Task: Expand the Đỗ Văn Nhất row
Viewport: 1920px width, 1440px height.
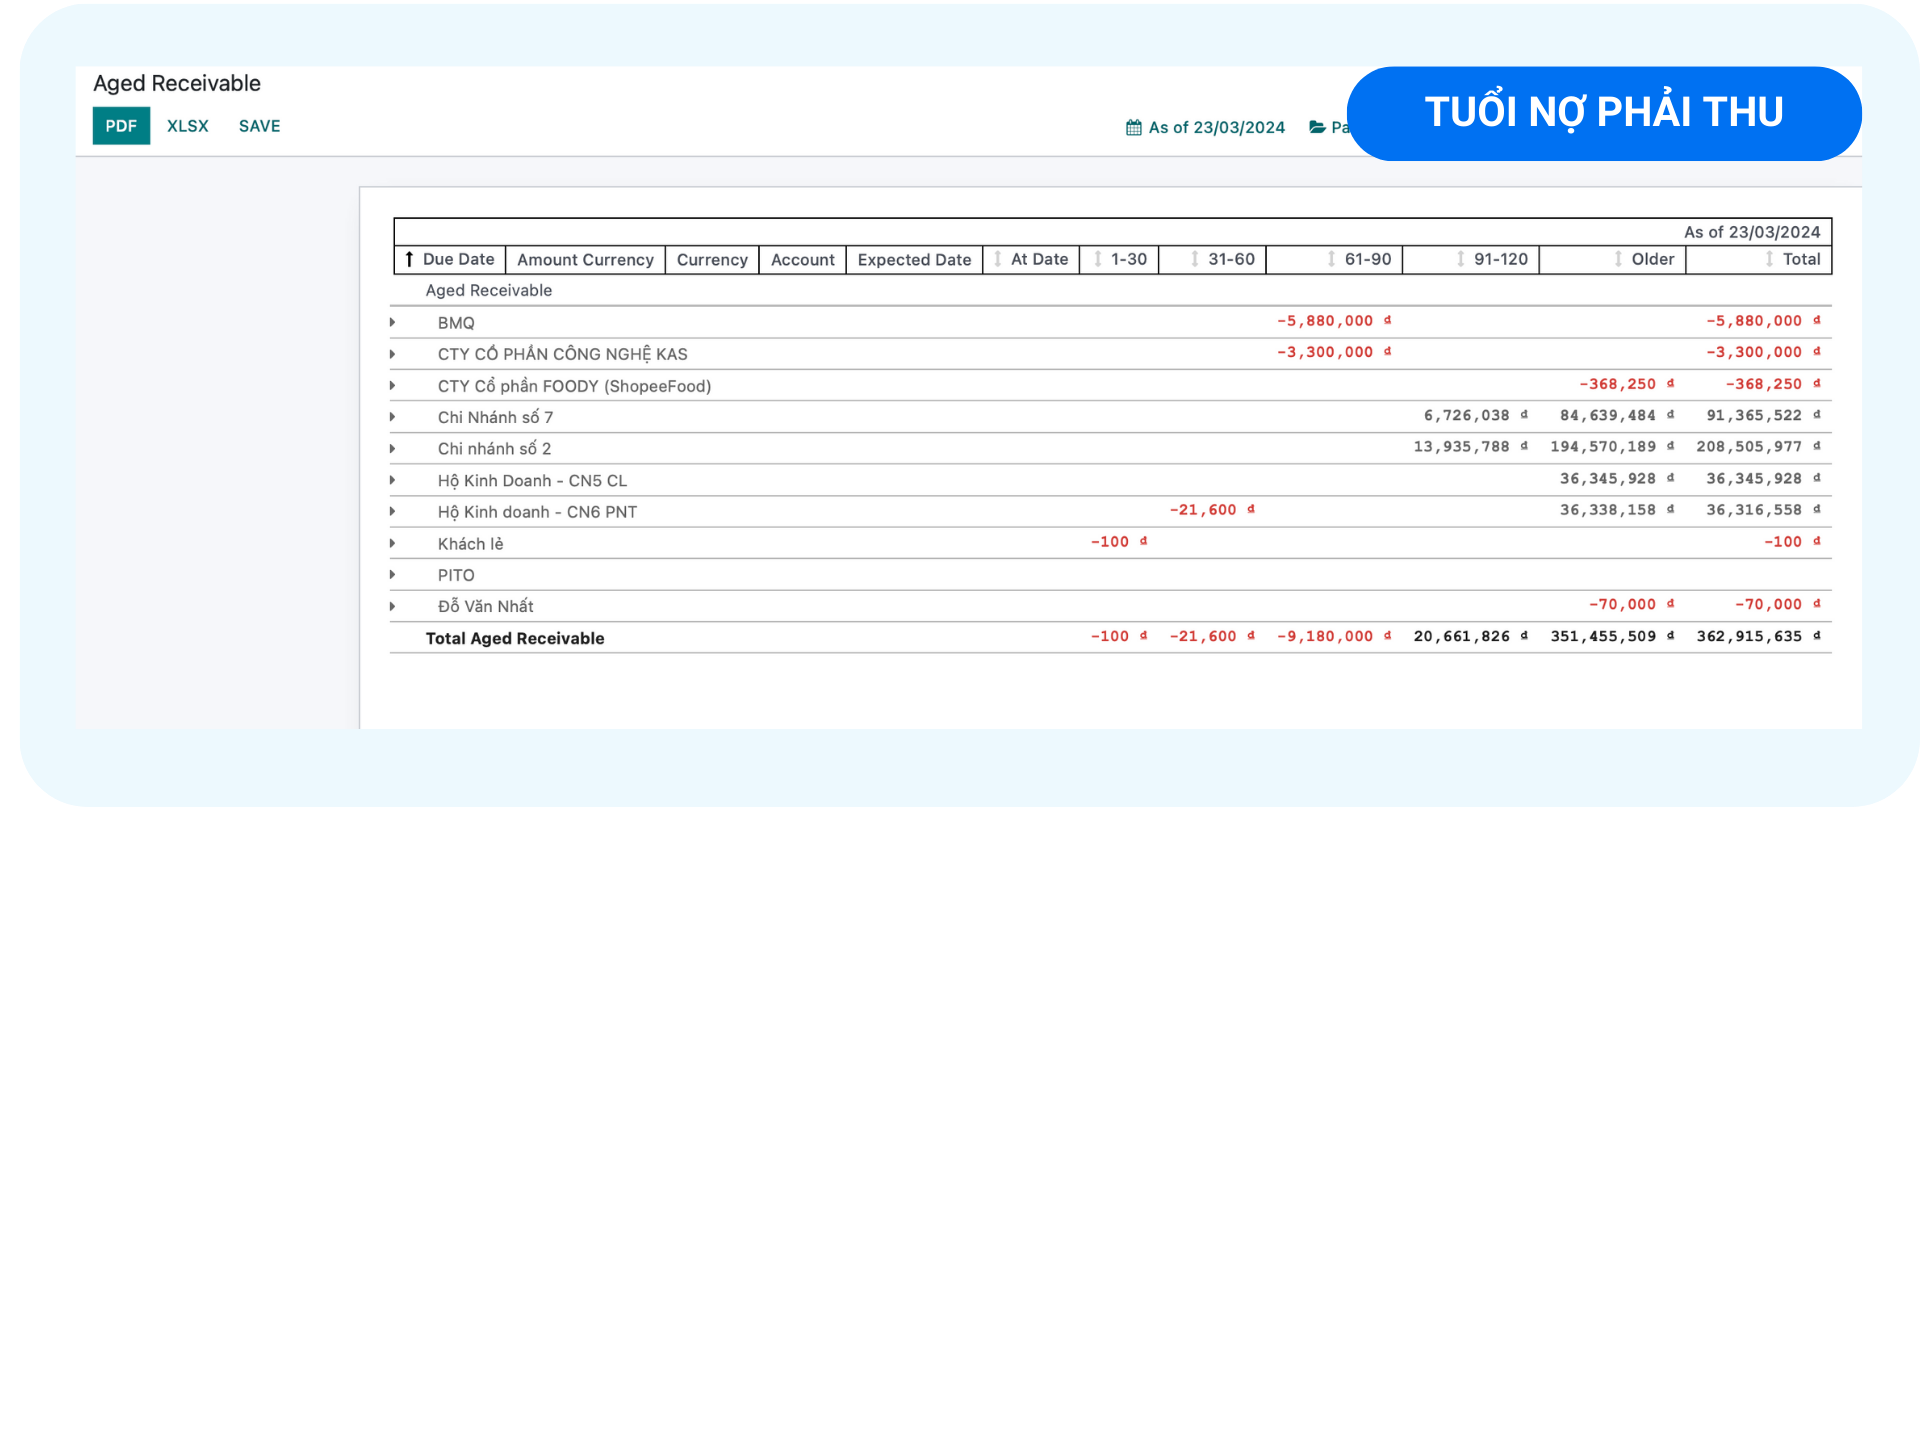Action: (393, 607)
